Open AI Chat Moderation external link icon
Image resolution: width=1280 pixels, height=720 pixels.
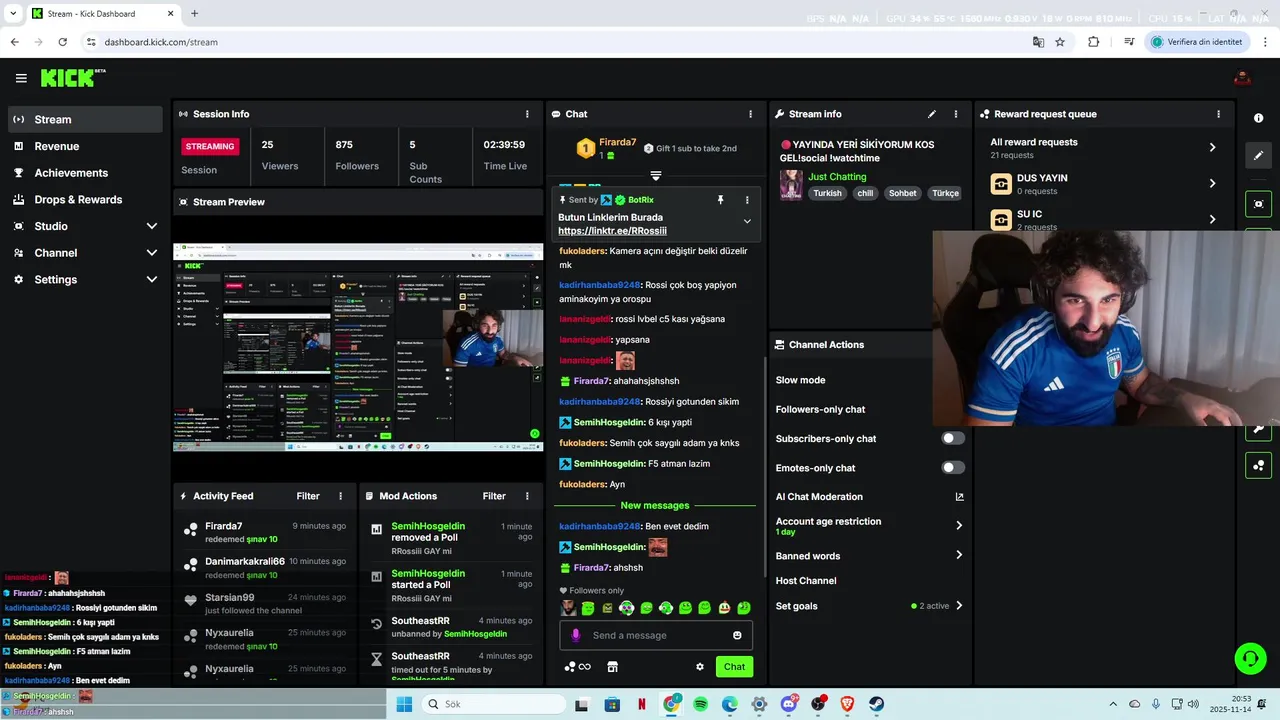pyautogui.click(x=959, y=497)
